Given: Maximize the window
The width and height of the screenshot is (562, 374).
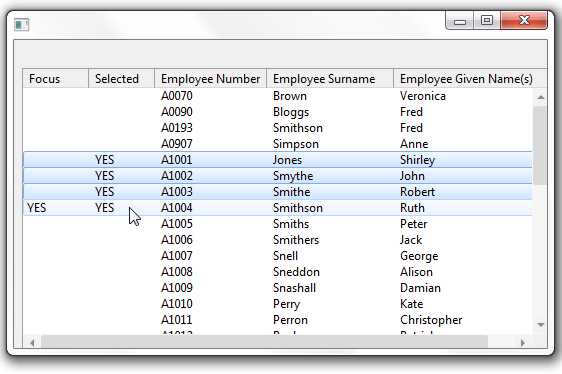Looking at the screenshot, I should (487, 20).
